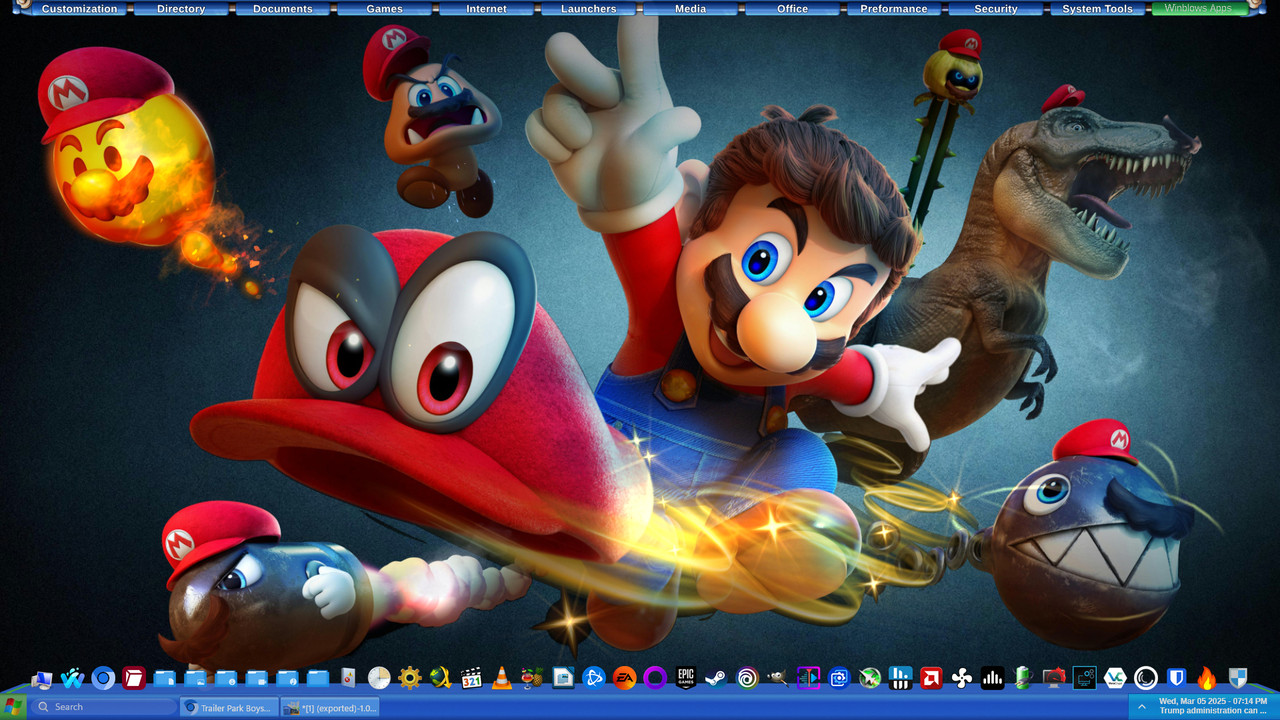Launch Media Player Classic 321 icon
Screen dimensions: 1280x720
pos(471,679)
